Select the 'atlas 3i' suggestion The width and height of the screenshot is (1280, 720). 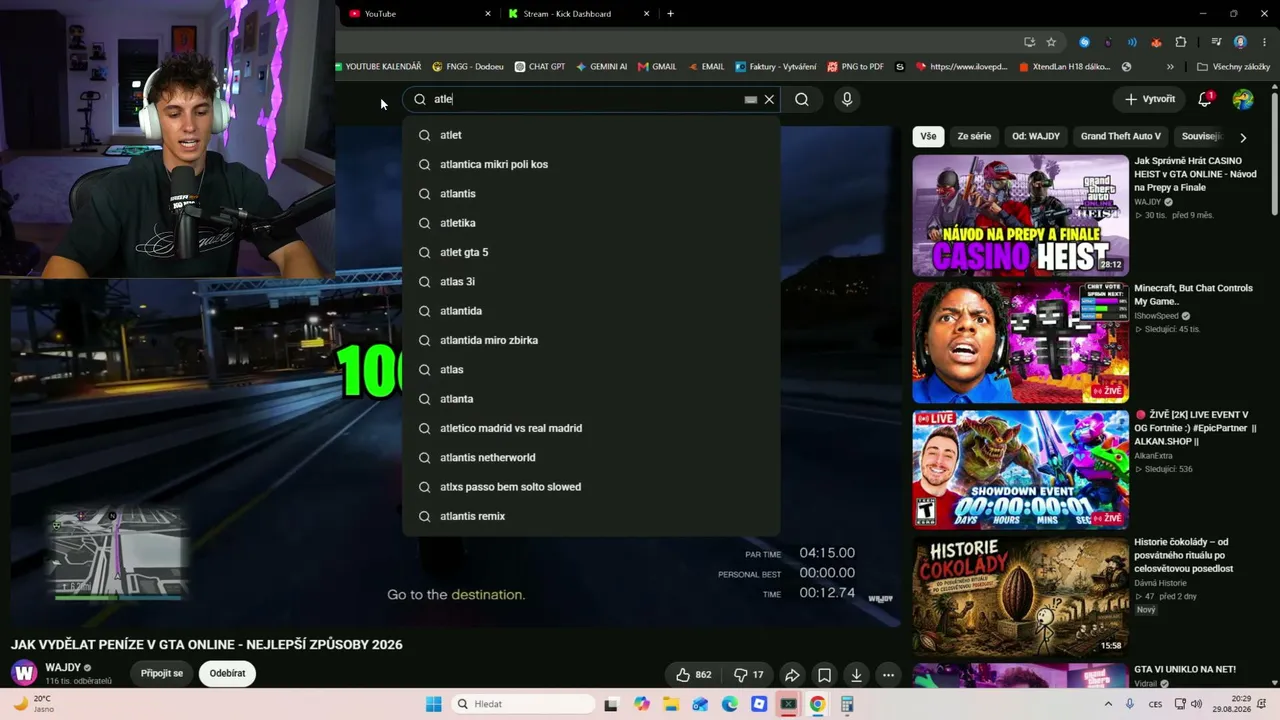pos(591,282)
